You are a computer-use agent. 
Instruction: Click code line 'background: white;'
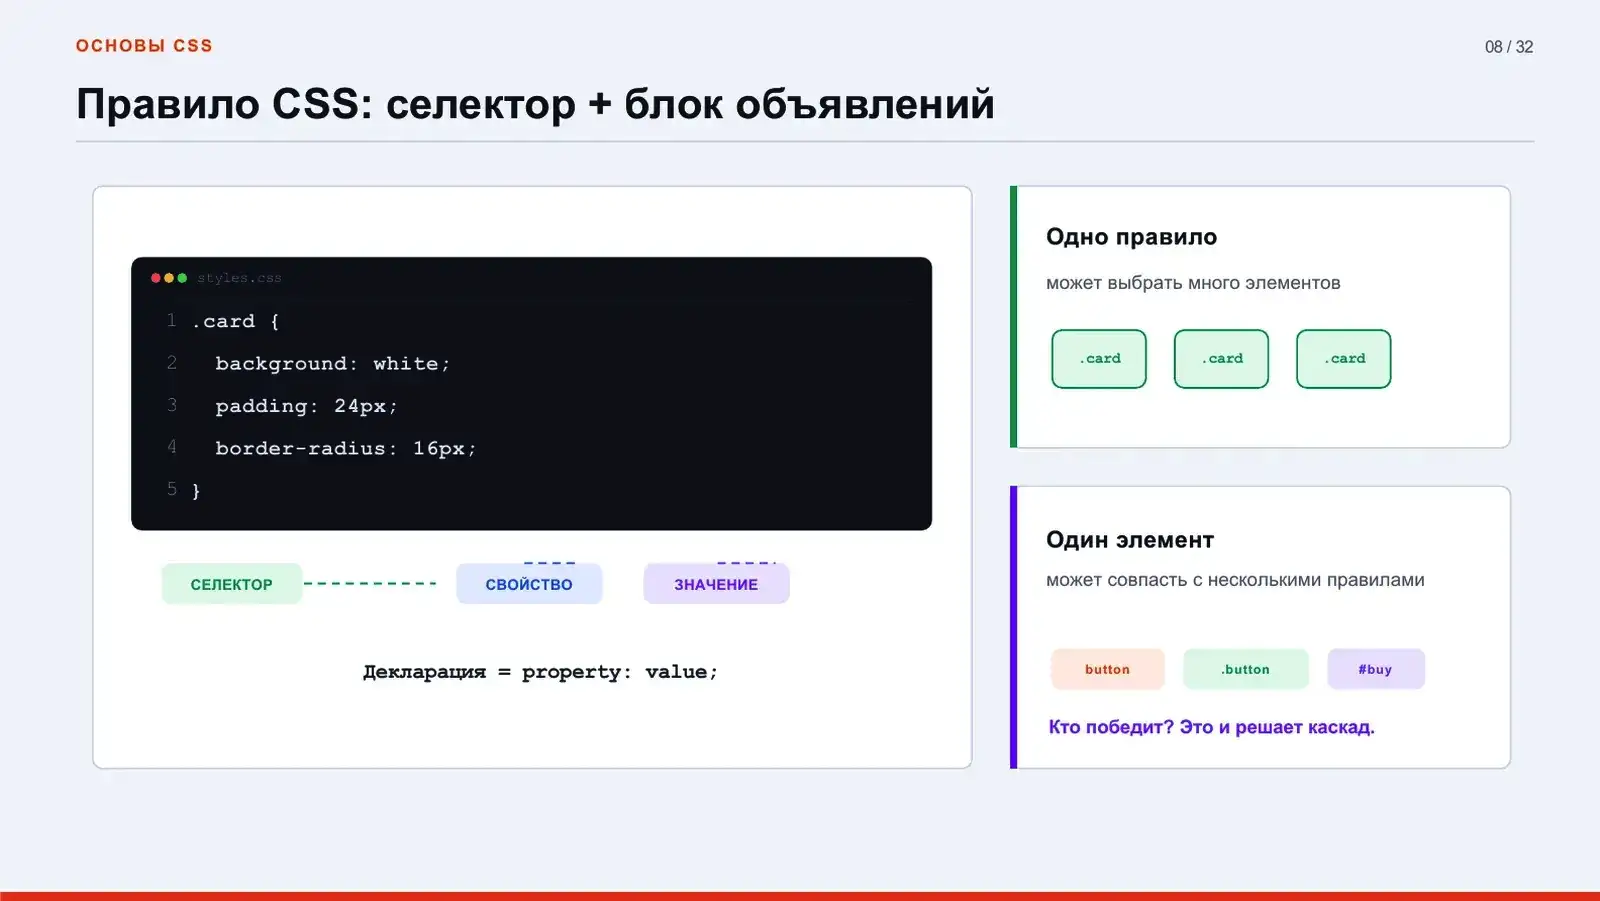[x=332, y=363]
